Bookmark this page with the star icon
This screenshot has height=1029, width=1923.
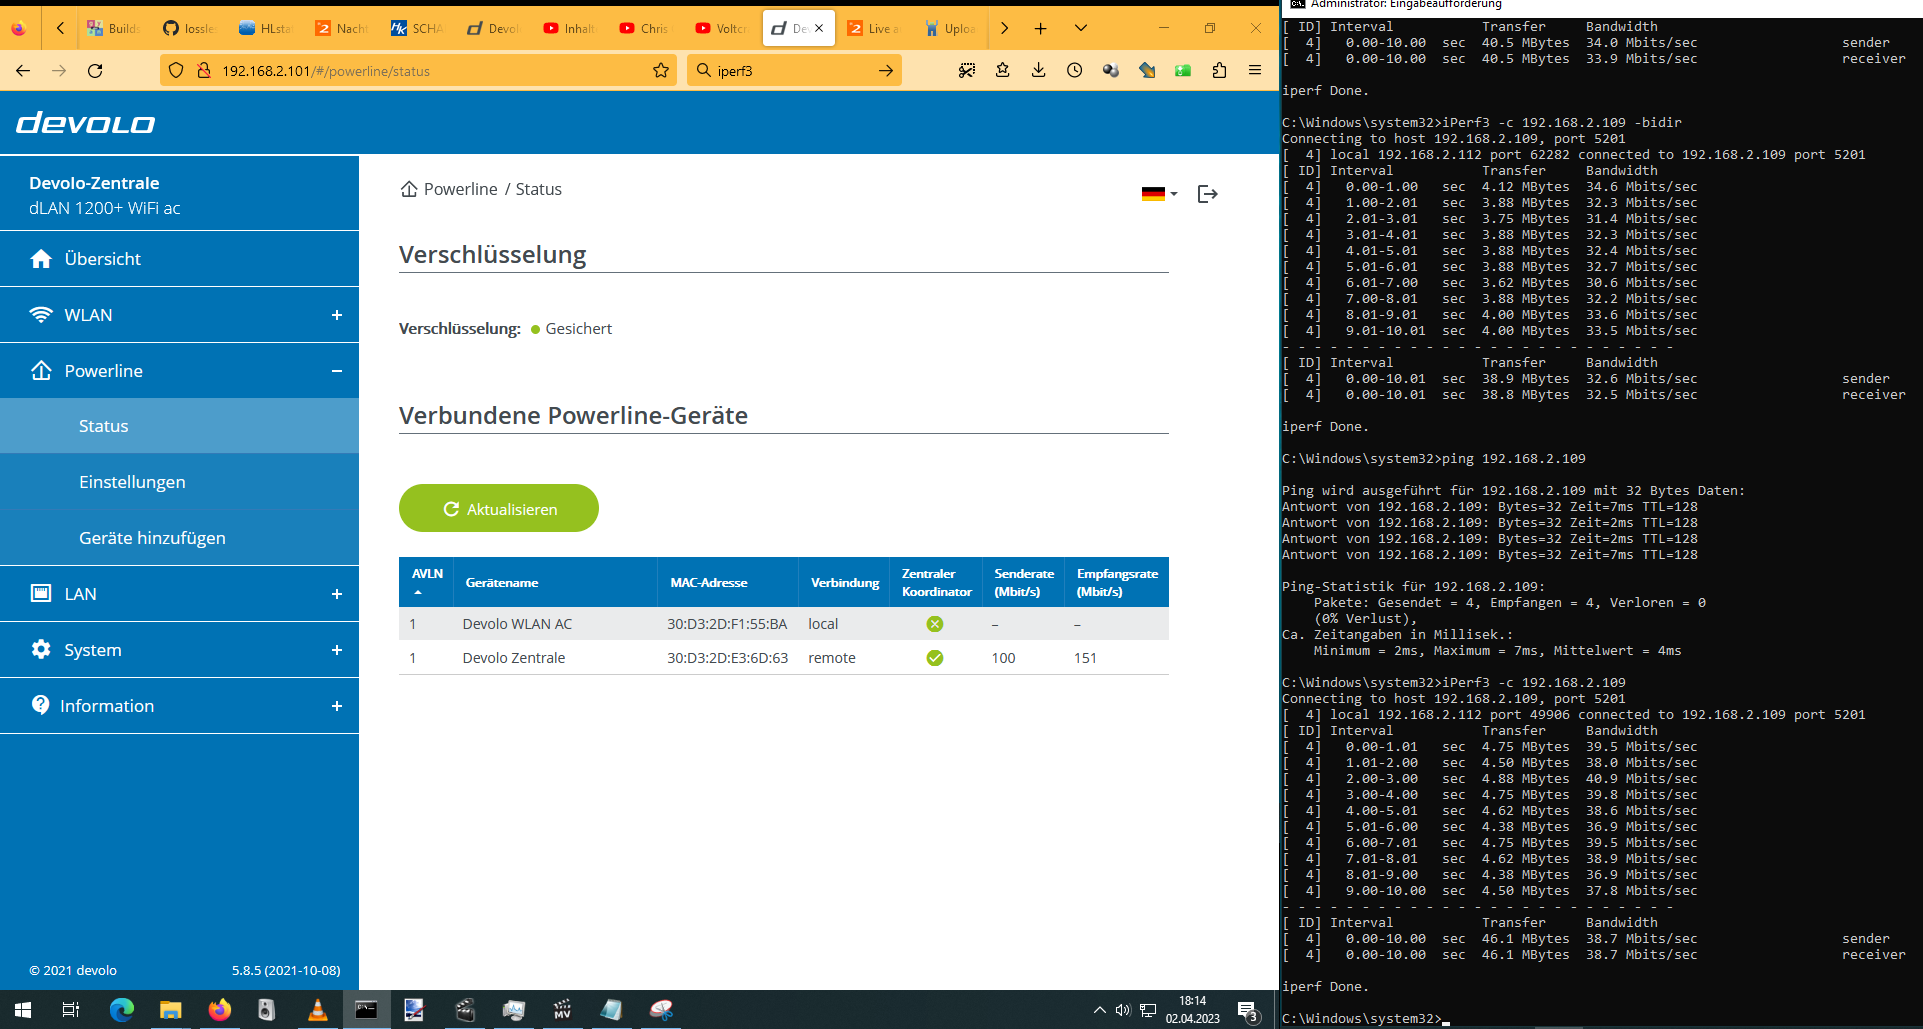tap(661, 70)
